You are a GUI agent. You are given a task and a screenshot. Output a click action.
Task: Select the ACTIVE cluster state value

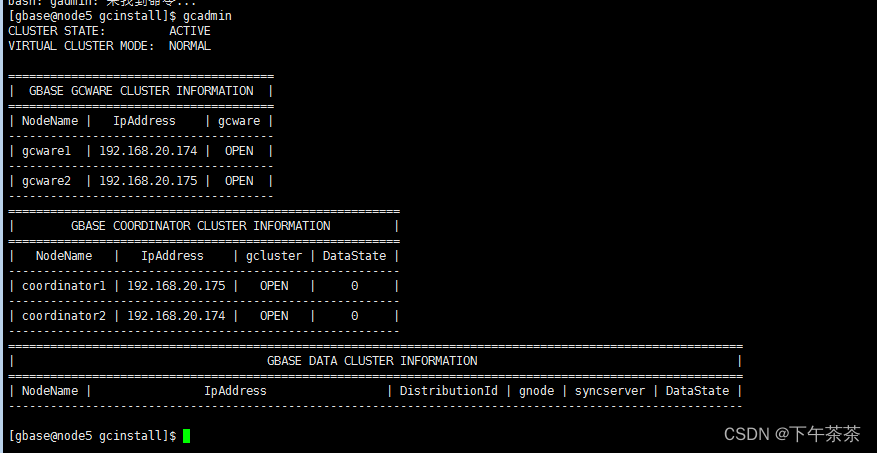point(190,31)
